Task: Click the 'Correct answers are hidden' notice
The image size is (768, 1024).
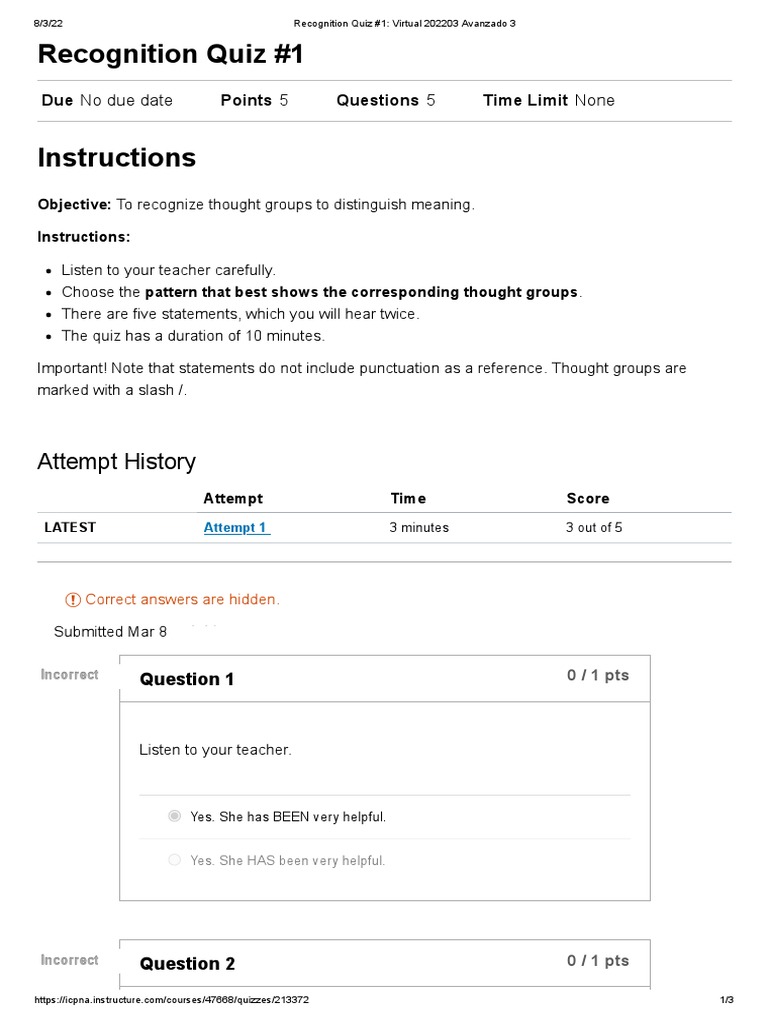Action: (182, 600)
